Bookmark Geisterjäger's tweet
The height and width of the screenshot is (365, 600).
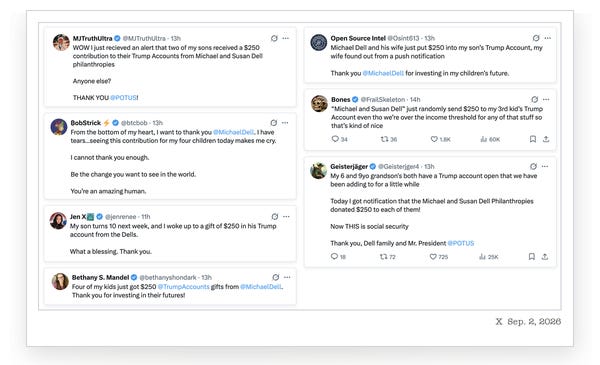tap(532, 256)
